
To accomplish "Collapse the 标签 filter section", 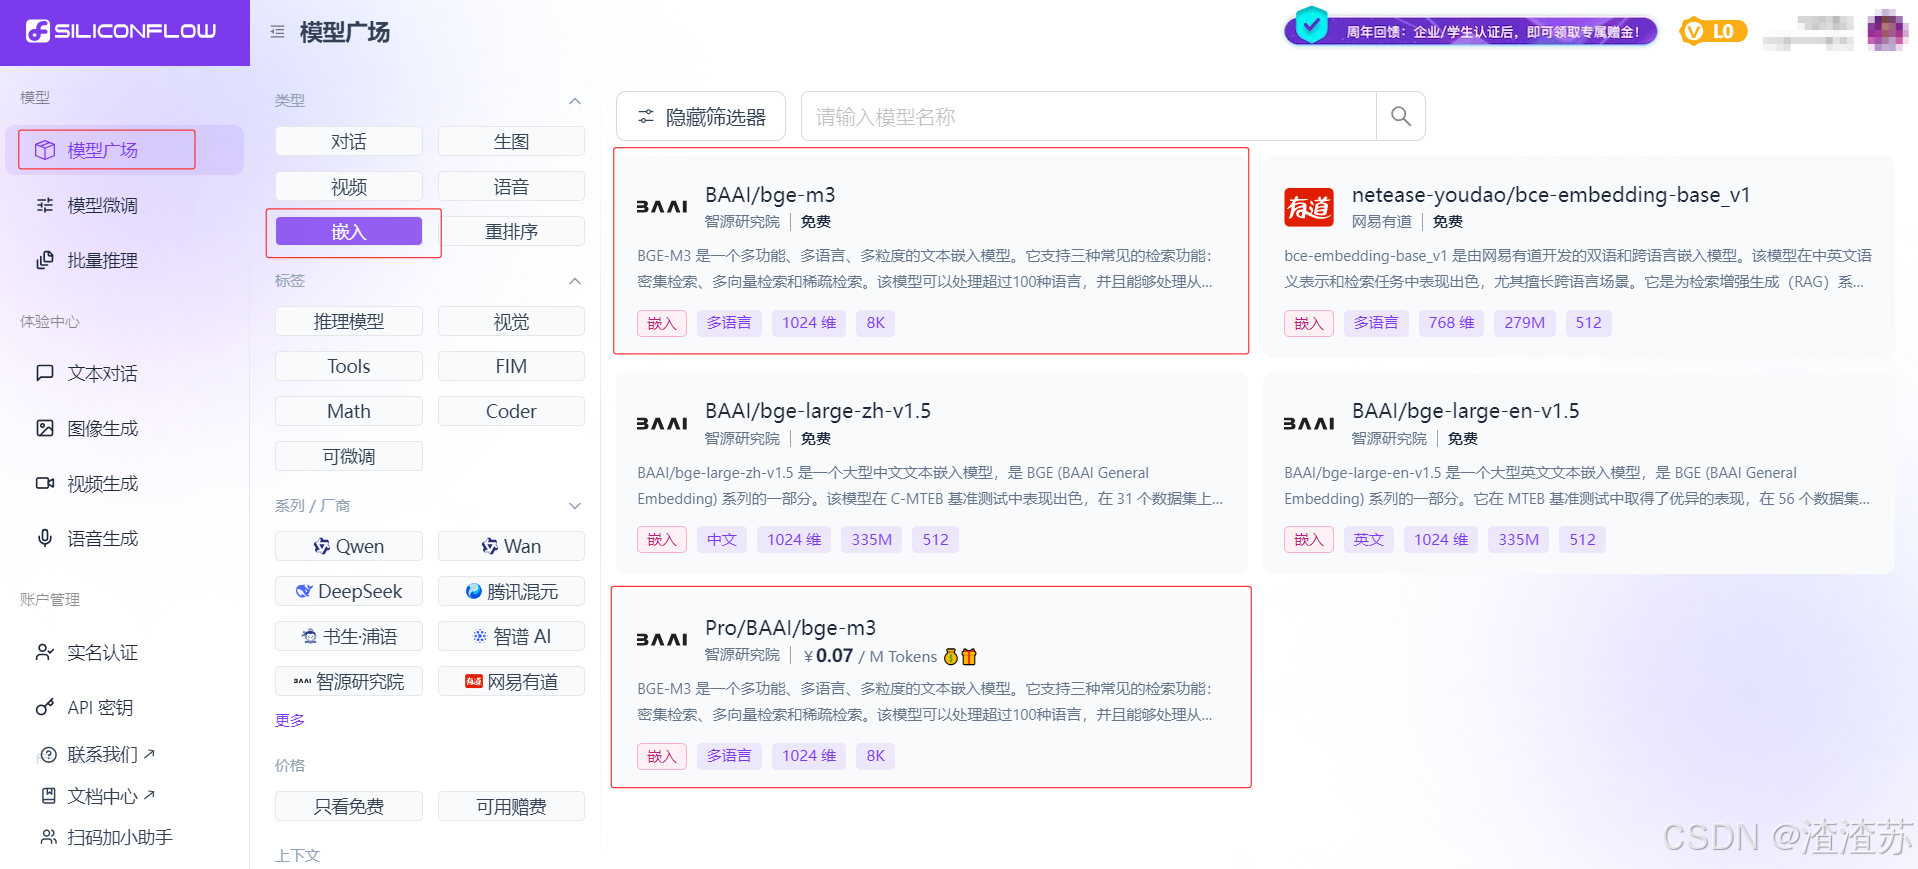I will [575, 281].
